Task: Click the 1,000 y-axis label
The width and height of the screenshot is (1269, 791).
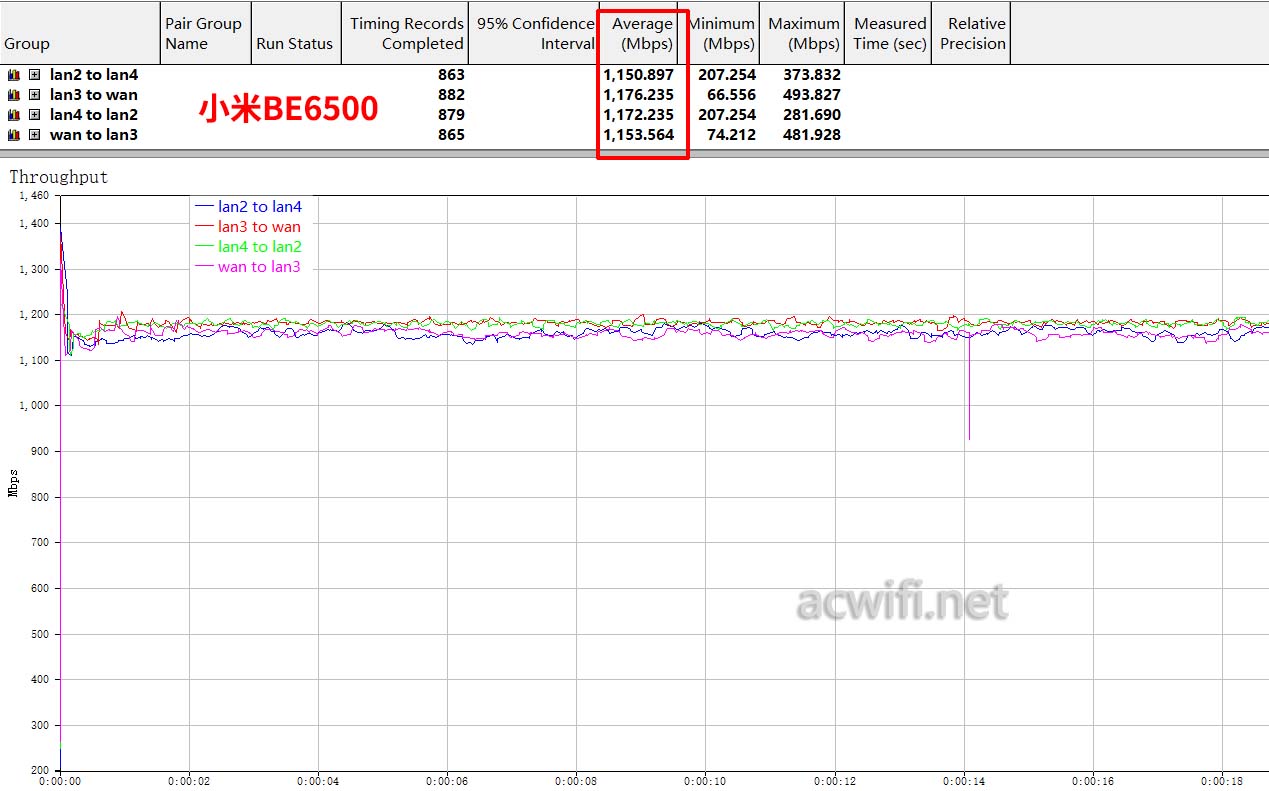Action: (x=34, y=406)
